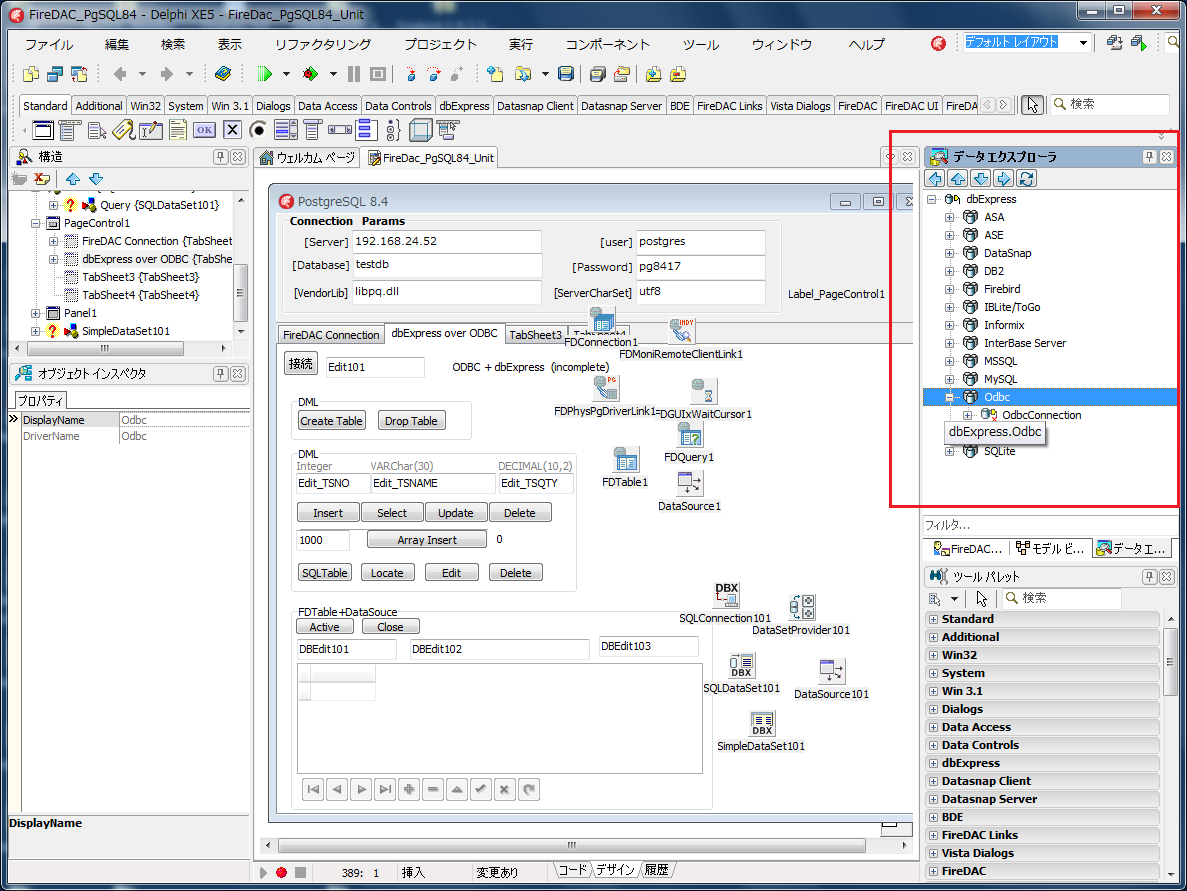Screen dimensions: 1187x891
Task: Click the 接続 button on the form
Action: pyautogui.click(x=301, y=364)
